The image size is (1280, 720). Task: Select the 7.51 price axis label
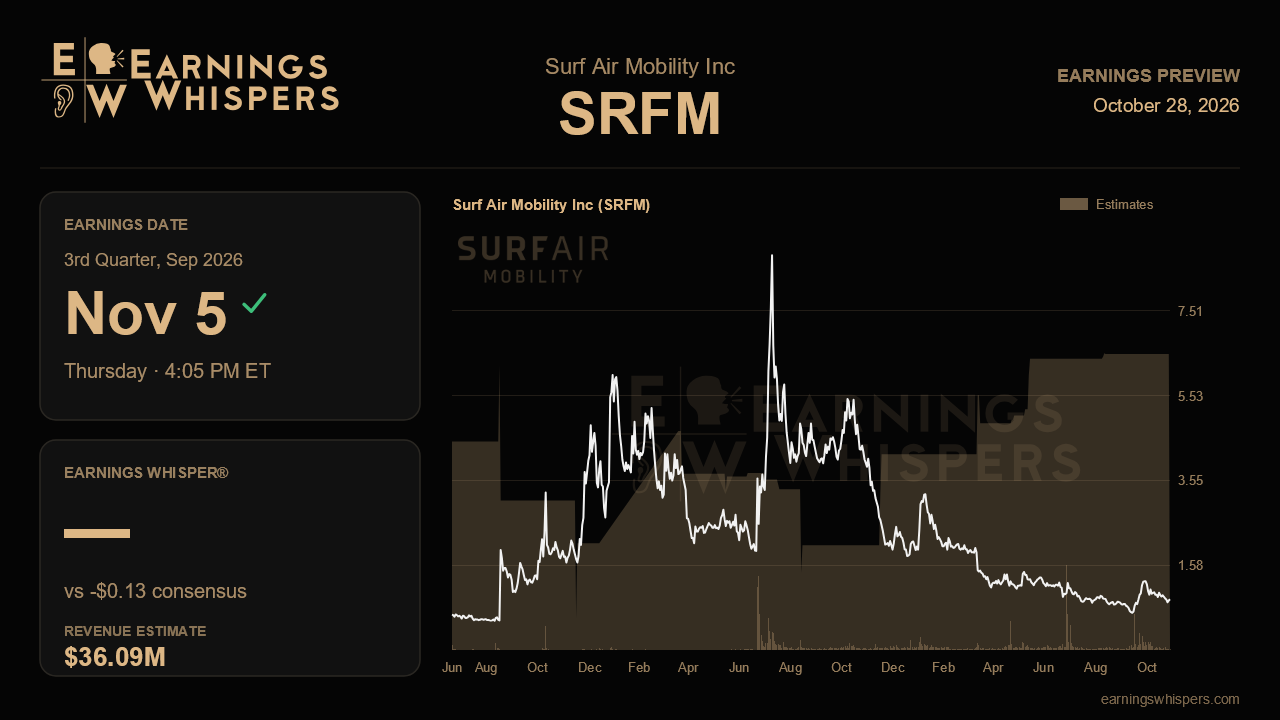pyautogui.click(x=1190, y=311)
